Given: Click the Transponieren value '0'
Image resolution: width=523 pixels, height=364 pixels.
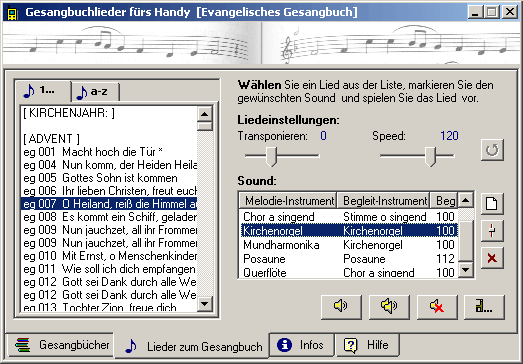Looking at the screenshot, I should tap(323, 136).
